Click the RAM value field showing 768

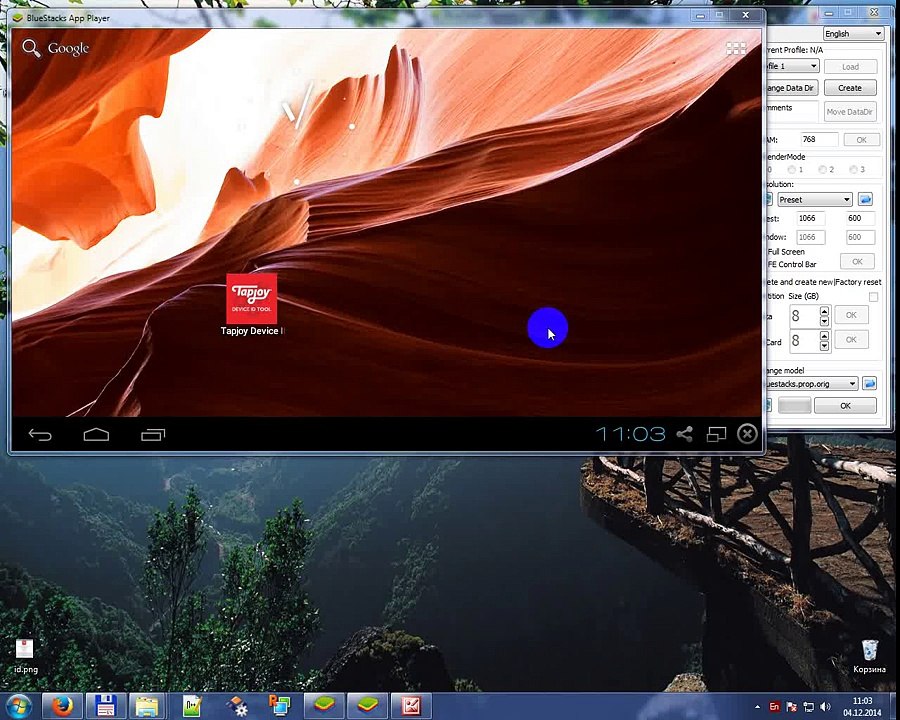tap(819, 139)
